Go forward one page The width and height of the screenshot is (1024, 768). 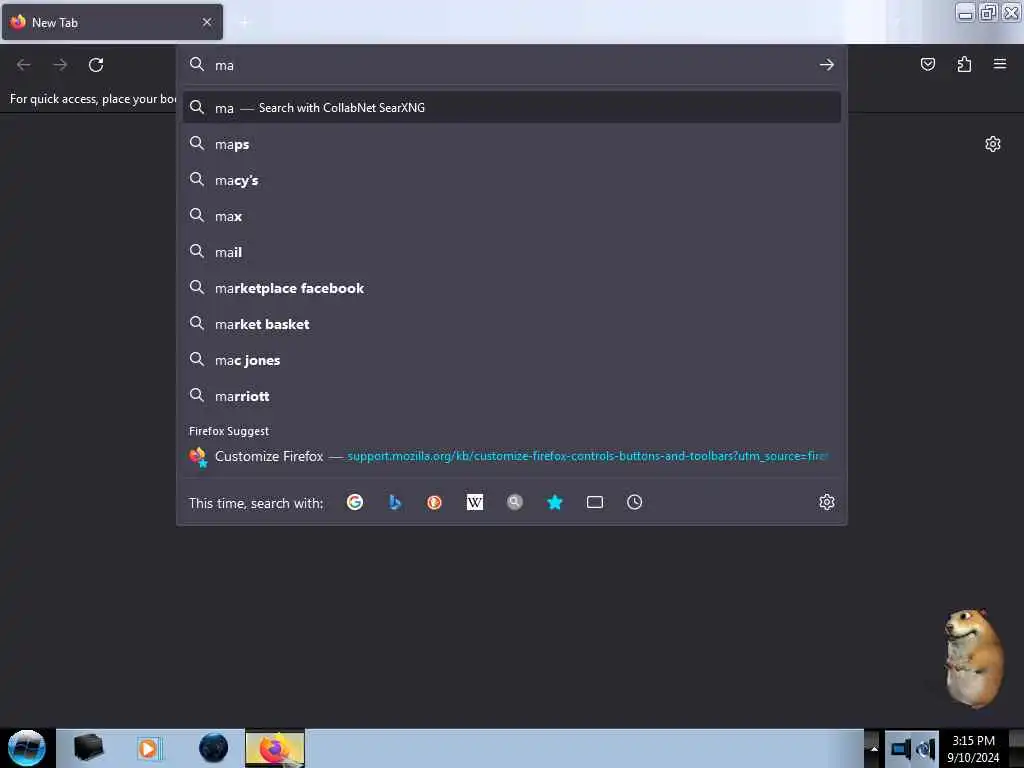click(x=60, y=65)
